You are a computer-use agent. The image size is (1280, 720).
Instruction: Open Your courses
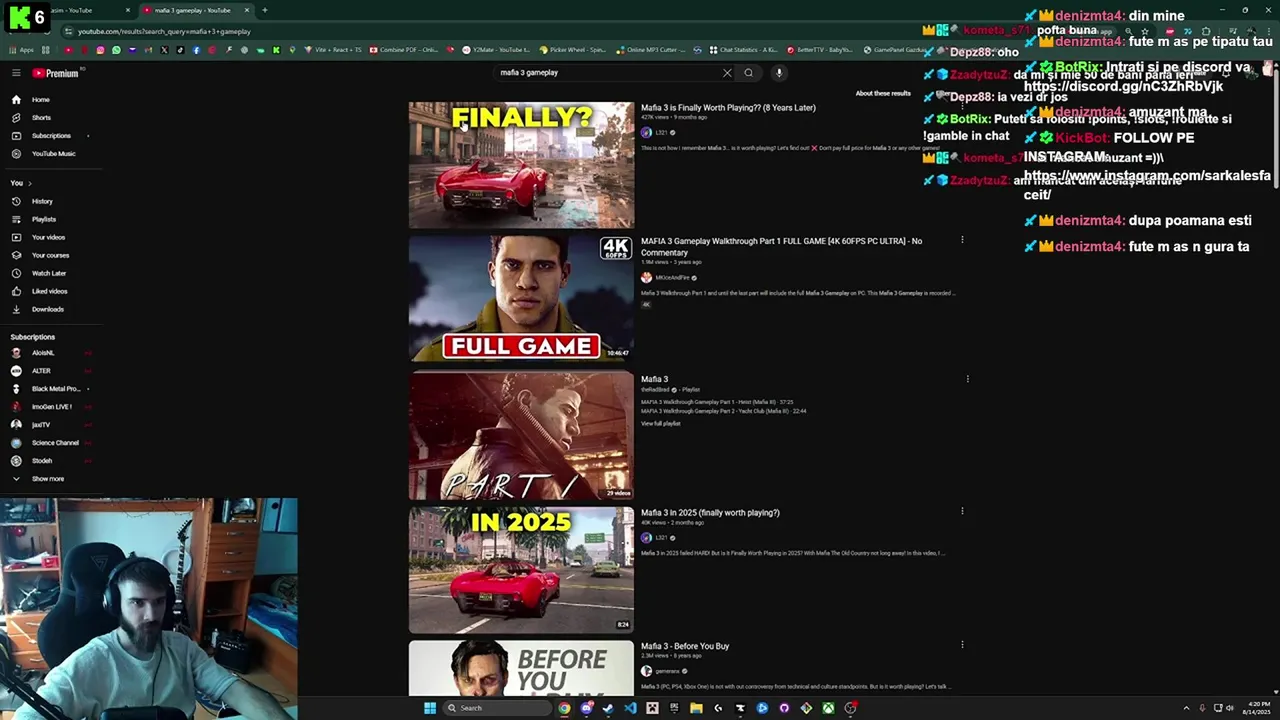click(50, 255)
